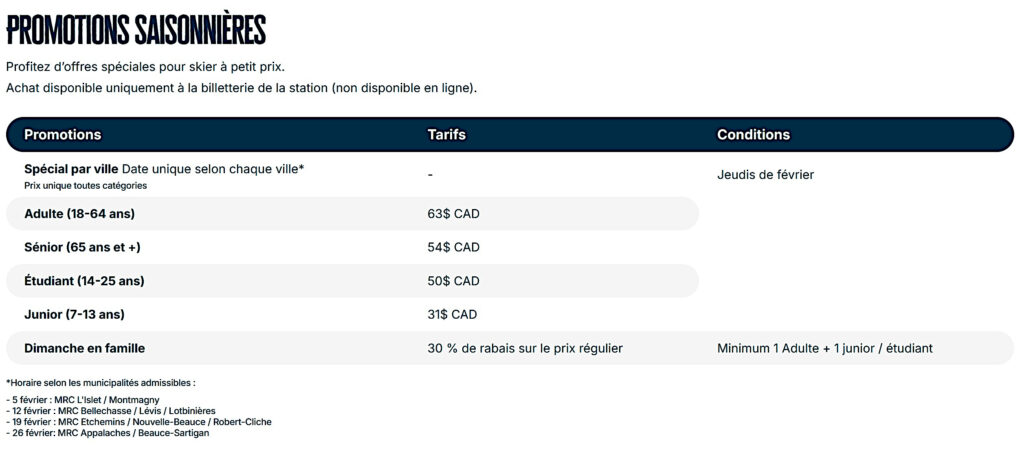Select the 63$ CAD adult price
The width and height of the screenshot is (1024, 454).
(453, 213)
